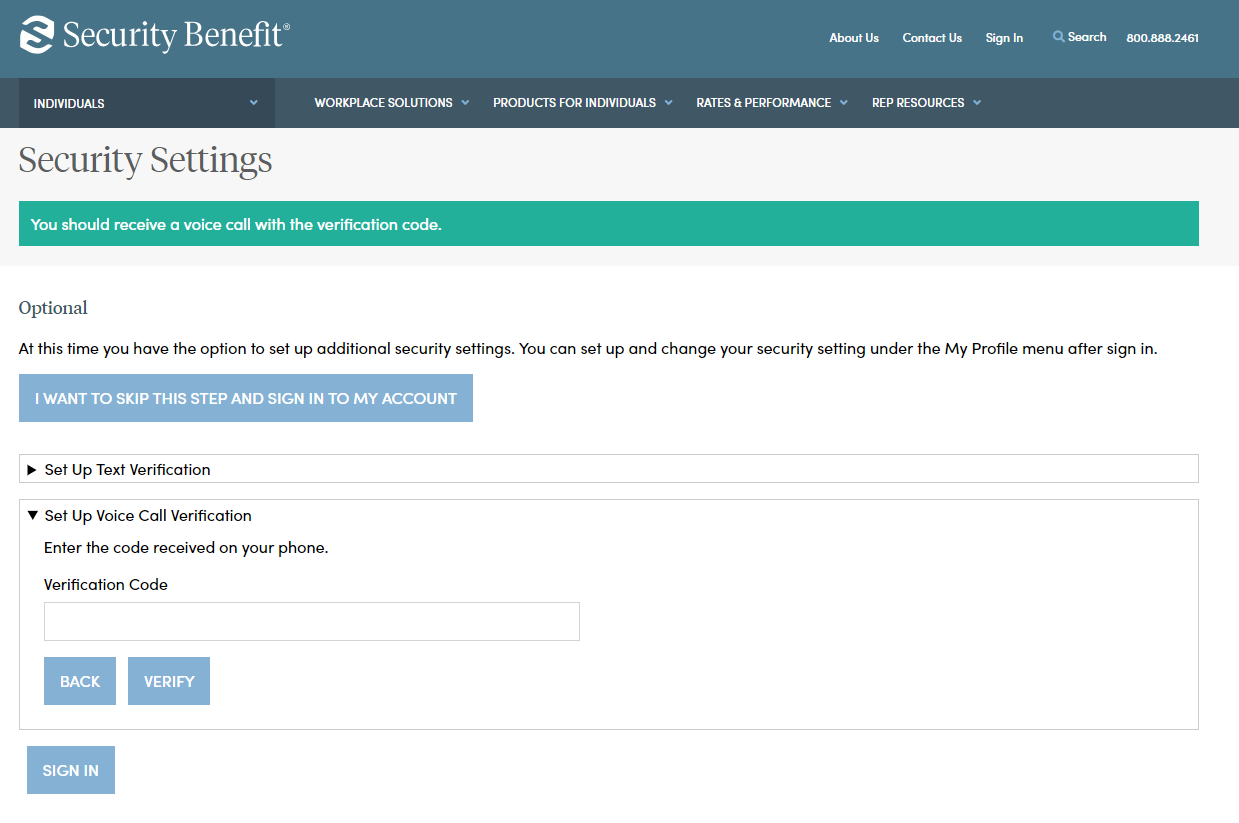
Task: Click the SIGN IN button at bottom
Action: click(x=71, y=770)
